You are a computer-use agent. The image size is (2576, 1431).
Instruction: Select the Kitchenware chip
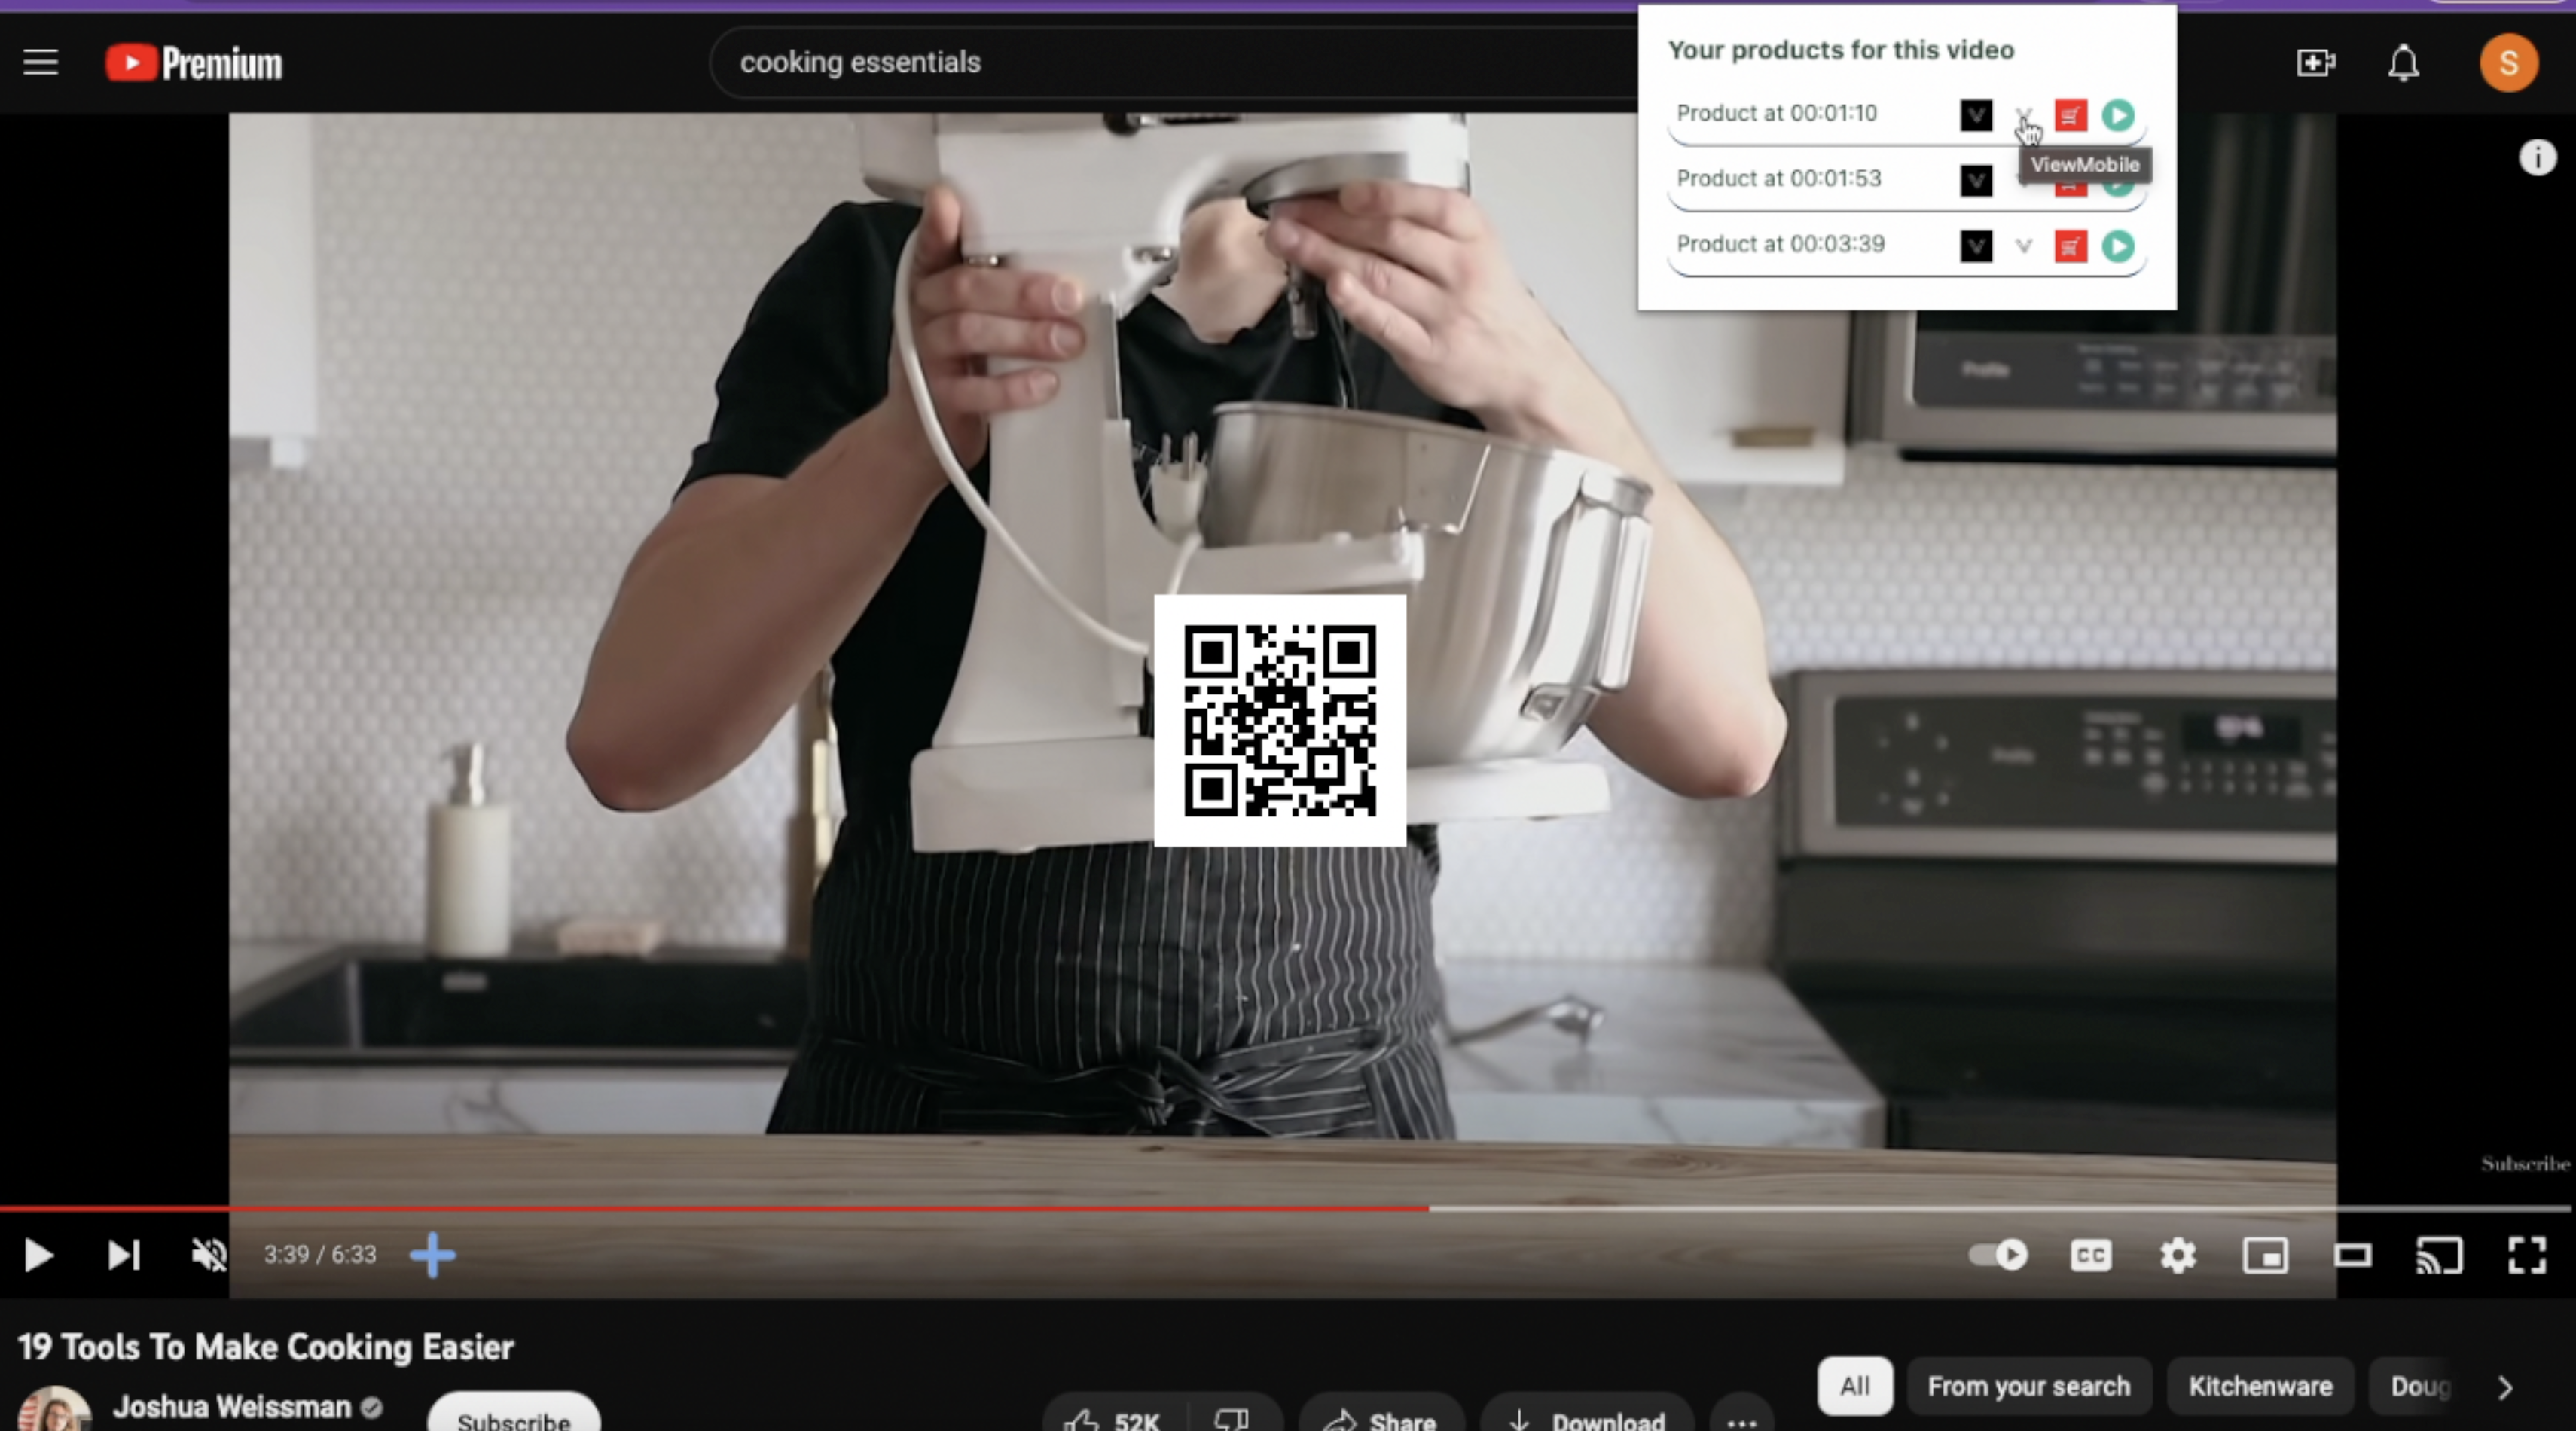(2260, 1386)
